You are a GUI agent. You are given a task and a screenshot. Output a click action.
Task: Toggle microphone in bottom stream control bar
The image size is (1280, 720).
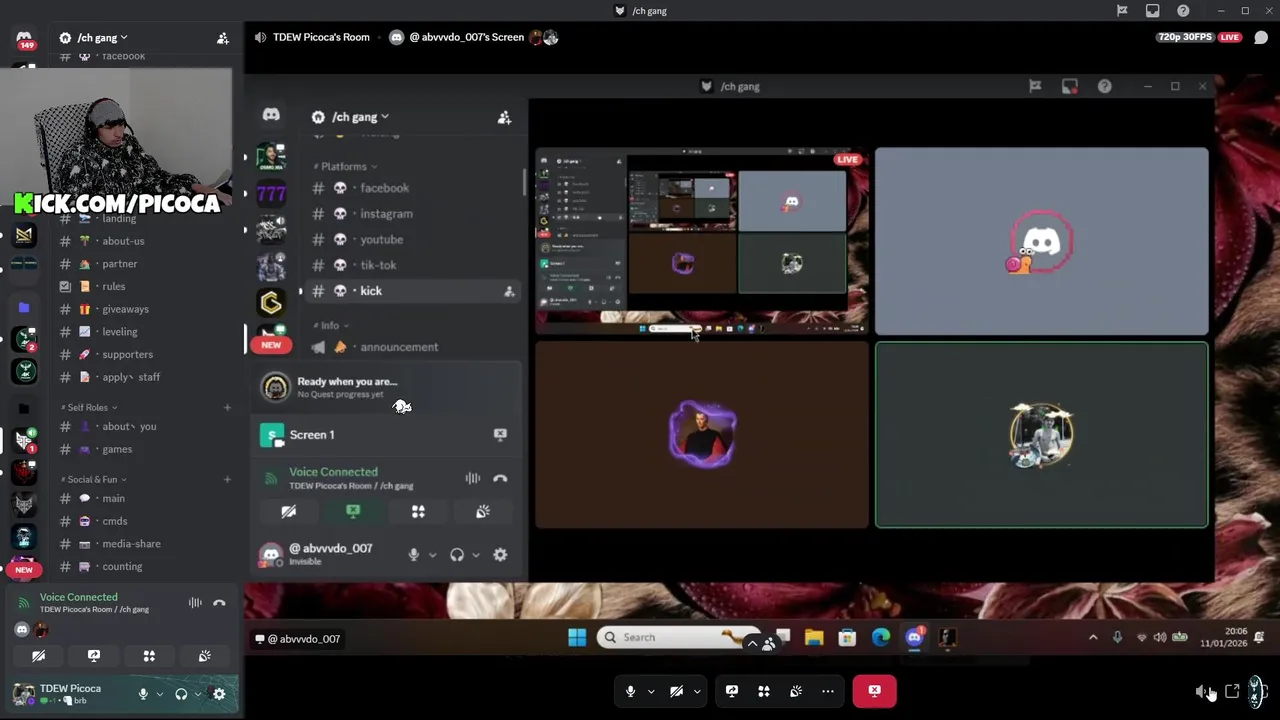tap(630, 691)
